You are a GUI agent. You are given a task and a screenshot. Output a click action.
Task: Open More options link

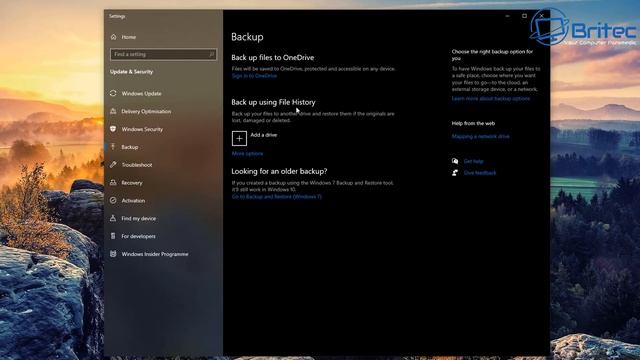click(247, 154)
